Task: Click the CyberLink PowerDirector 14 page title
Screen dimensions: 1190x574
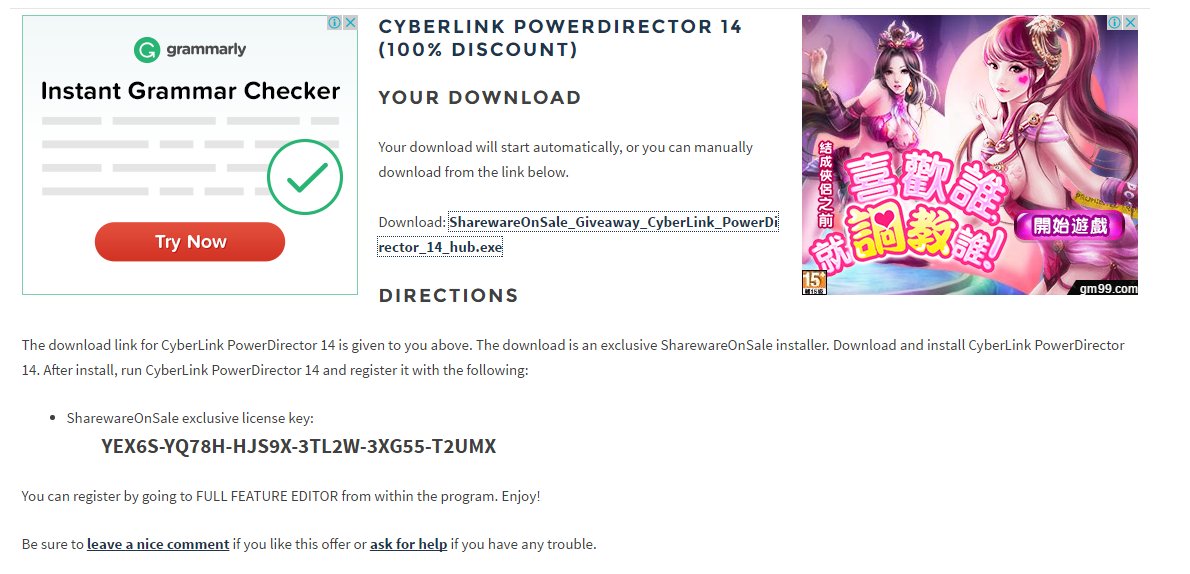Action: (x=560, y=38)
